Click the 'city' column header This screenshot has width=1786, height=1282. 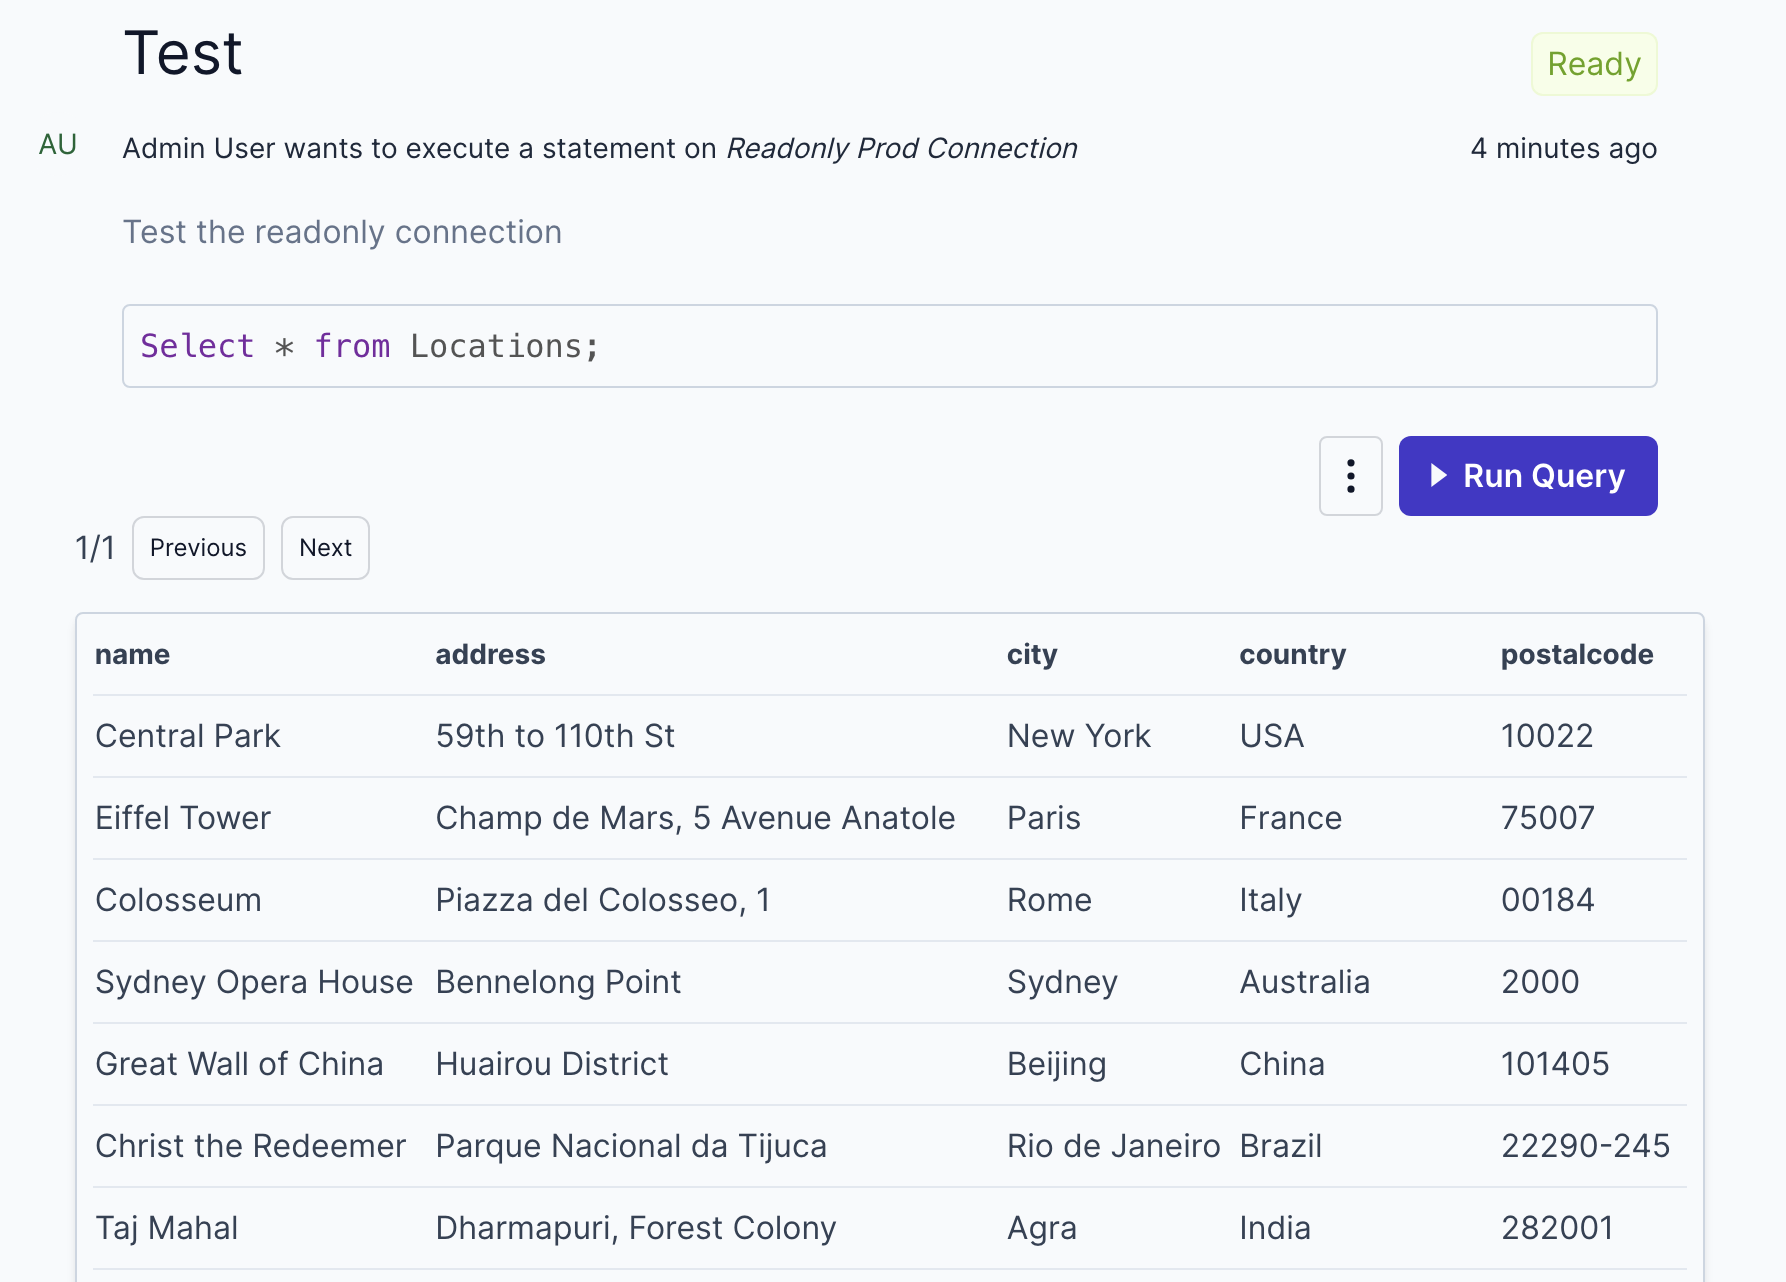pyautogui.click(x=1032, y=654)
